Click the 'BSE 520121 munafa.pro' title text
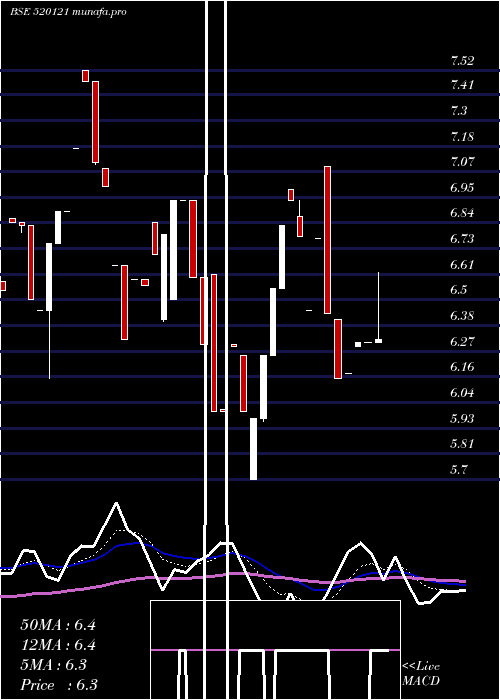Image resolution: width=500 pixels, height=700 pixels. pyautogui.click(x=68, y=12)
